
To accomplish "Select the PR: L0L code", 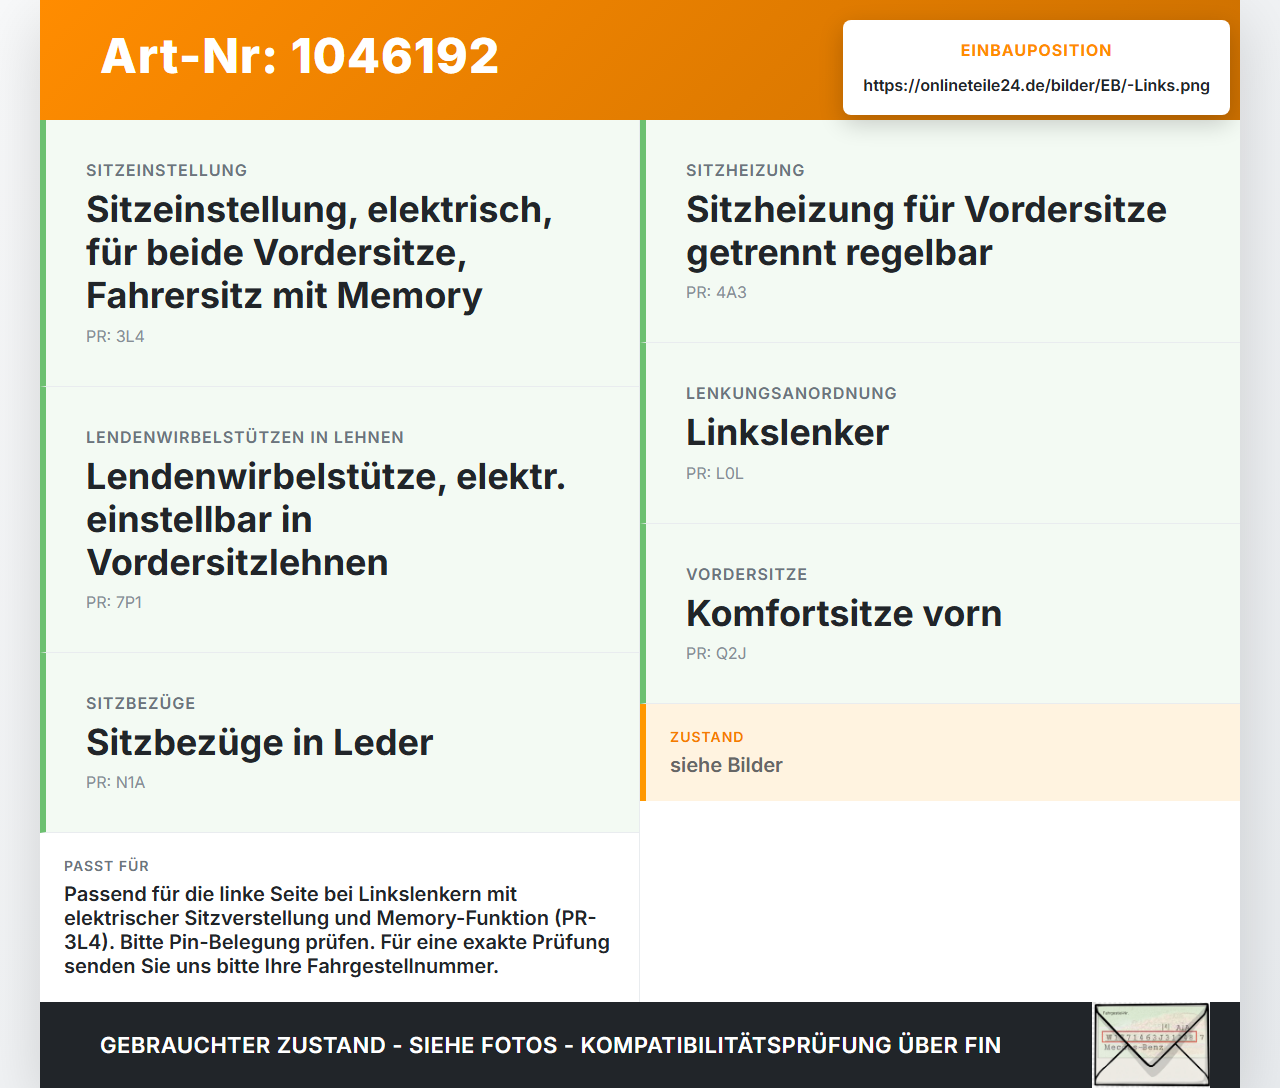I will click(715, 473).
